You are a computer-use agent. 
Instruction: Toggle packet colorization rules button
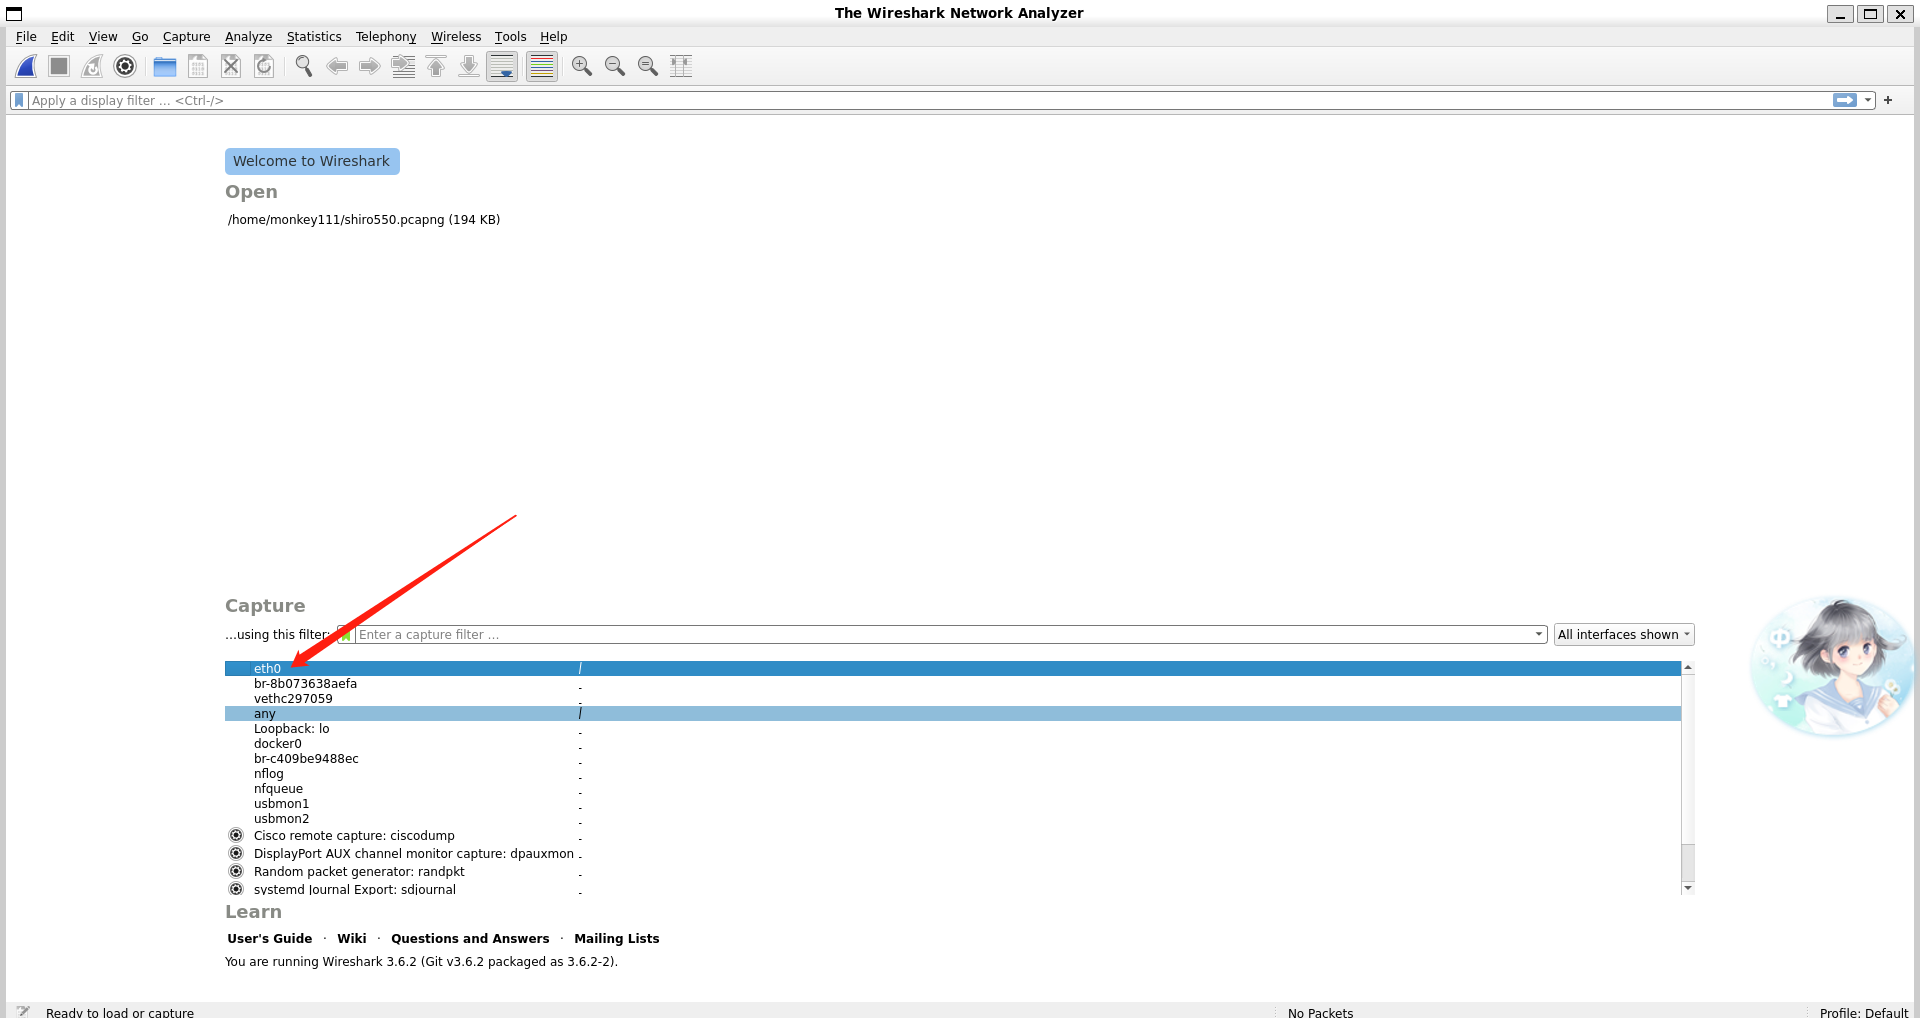click(541, 66)
